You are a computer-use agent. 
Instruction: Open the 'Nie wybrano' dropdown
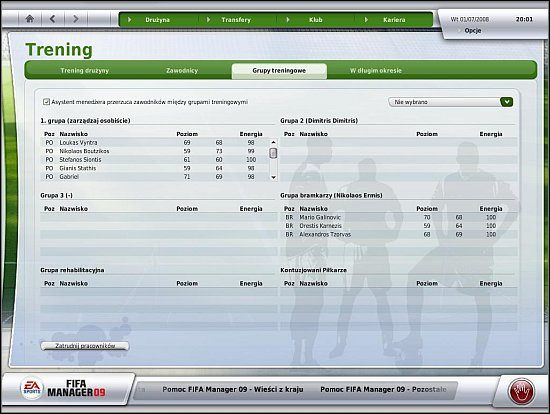pyautogui.click(x=451, y=102)
